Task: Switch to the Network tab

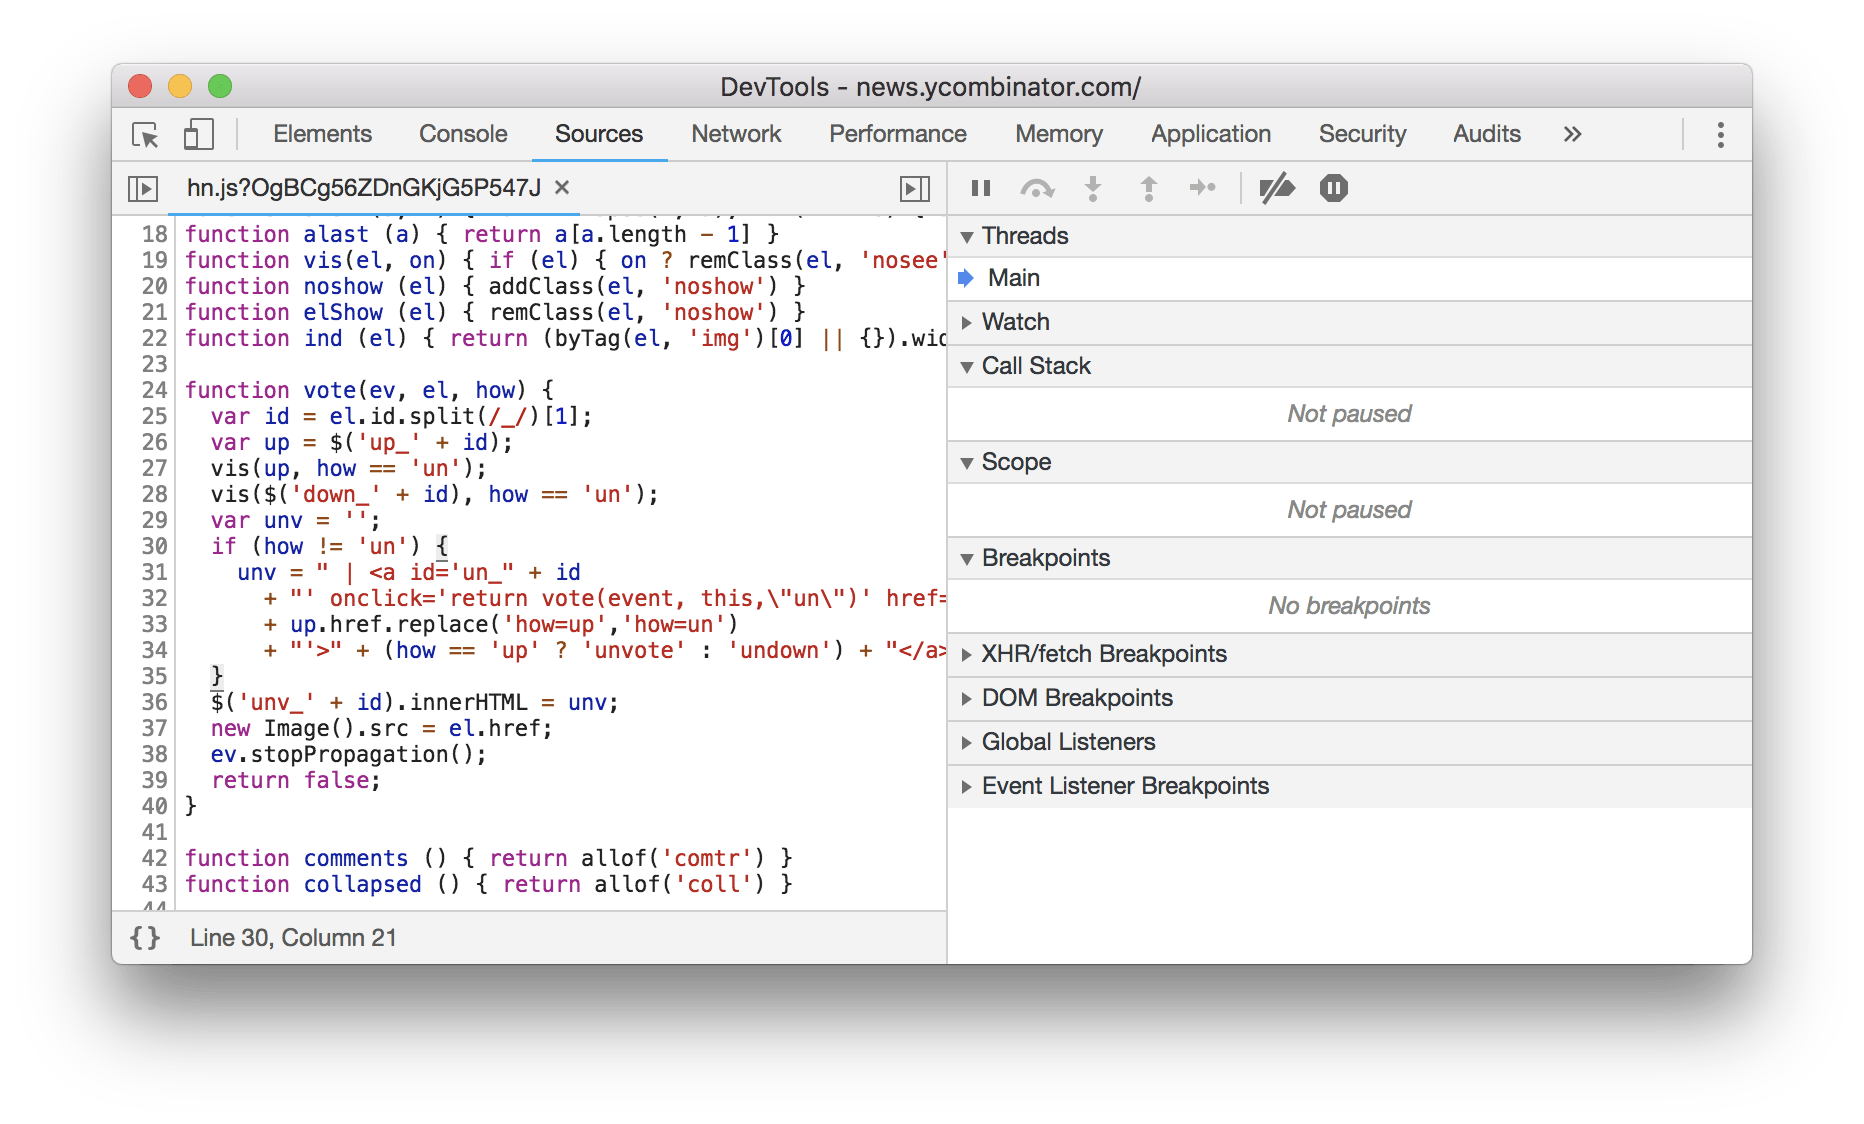Action: tap(736, 134)
